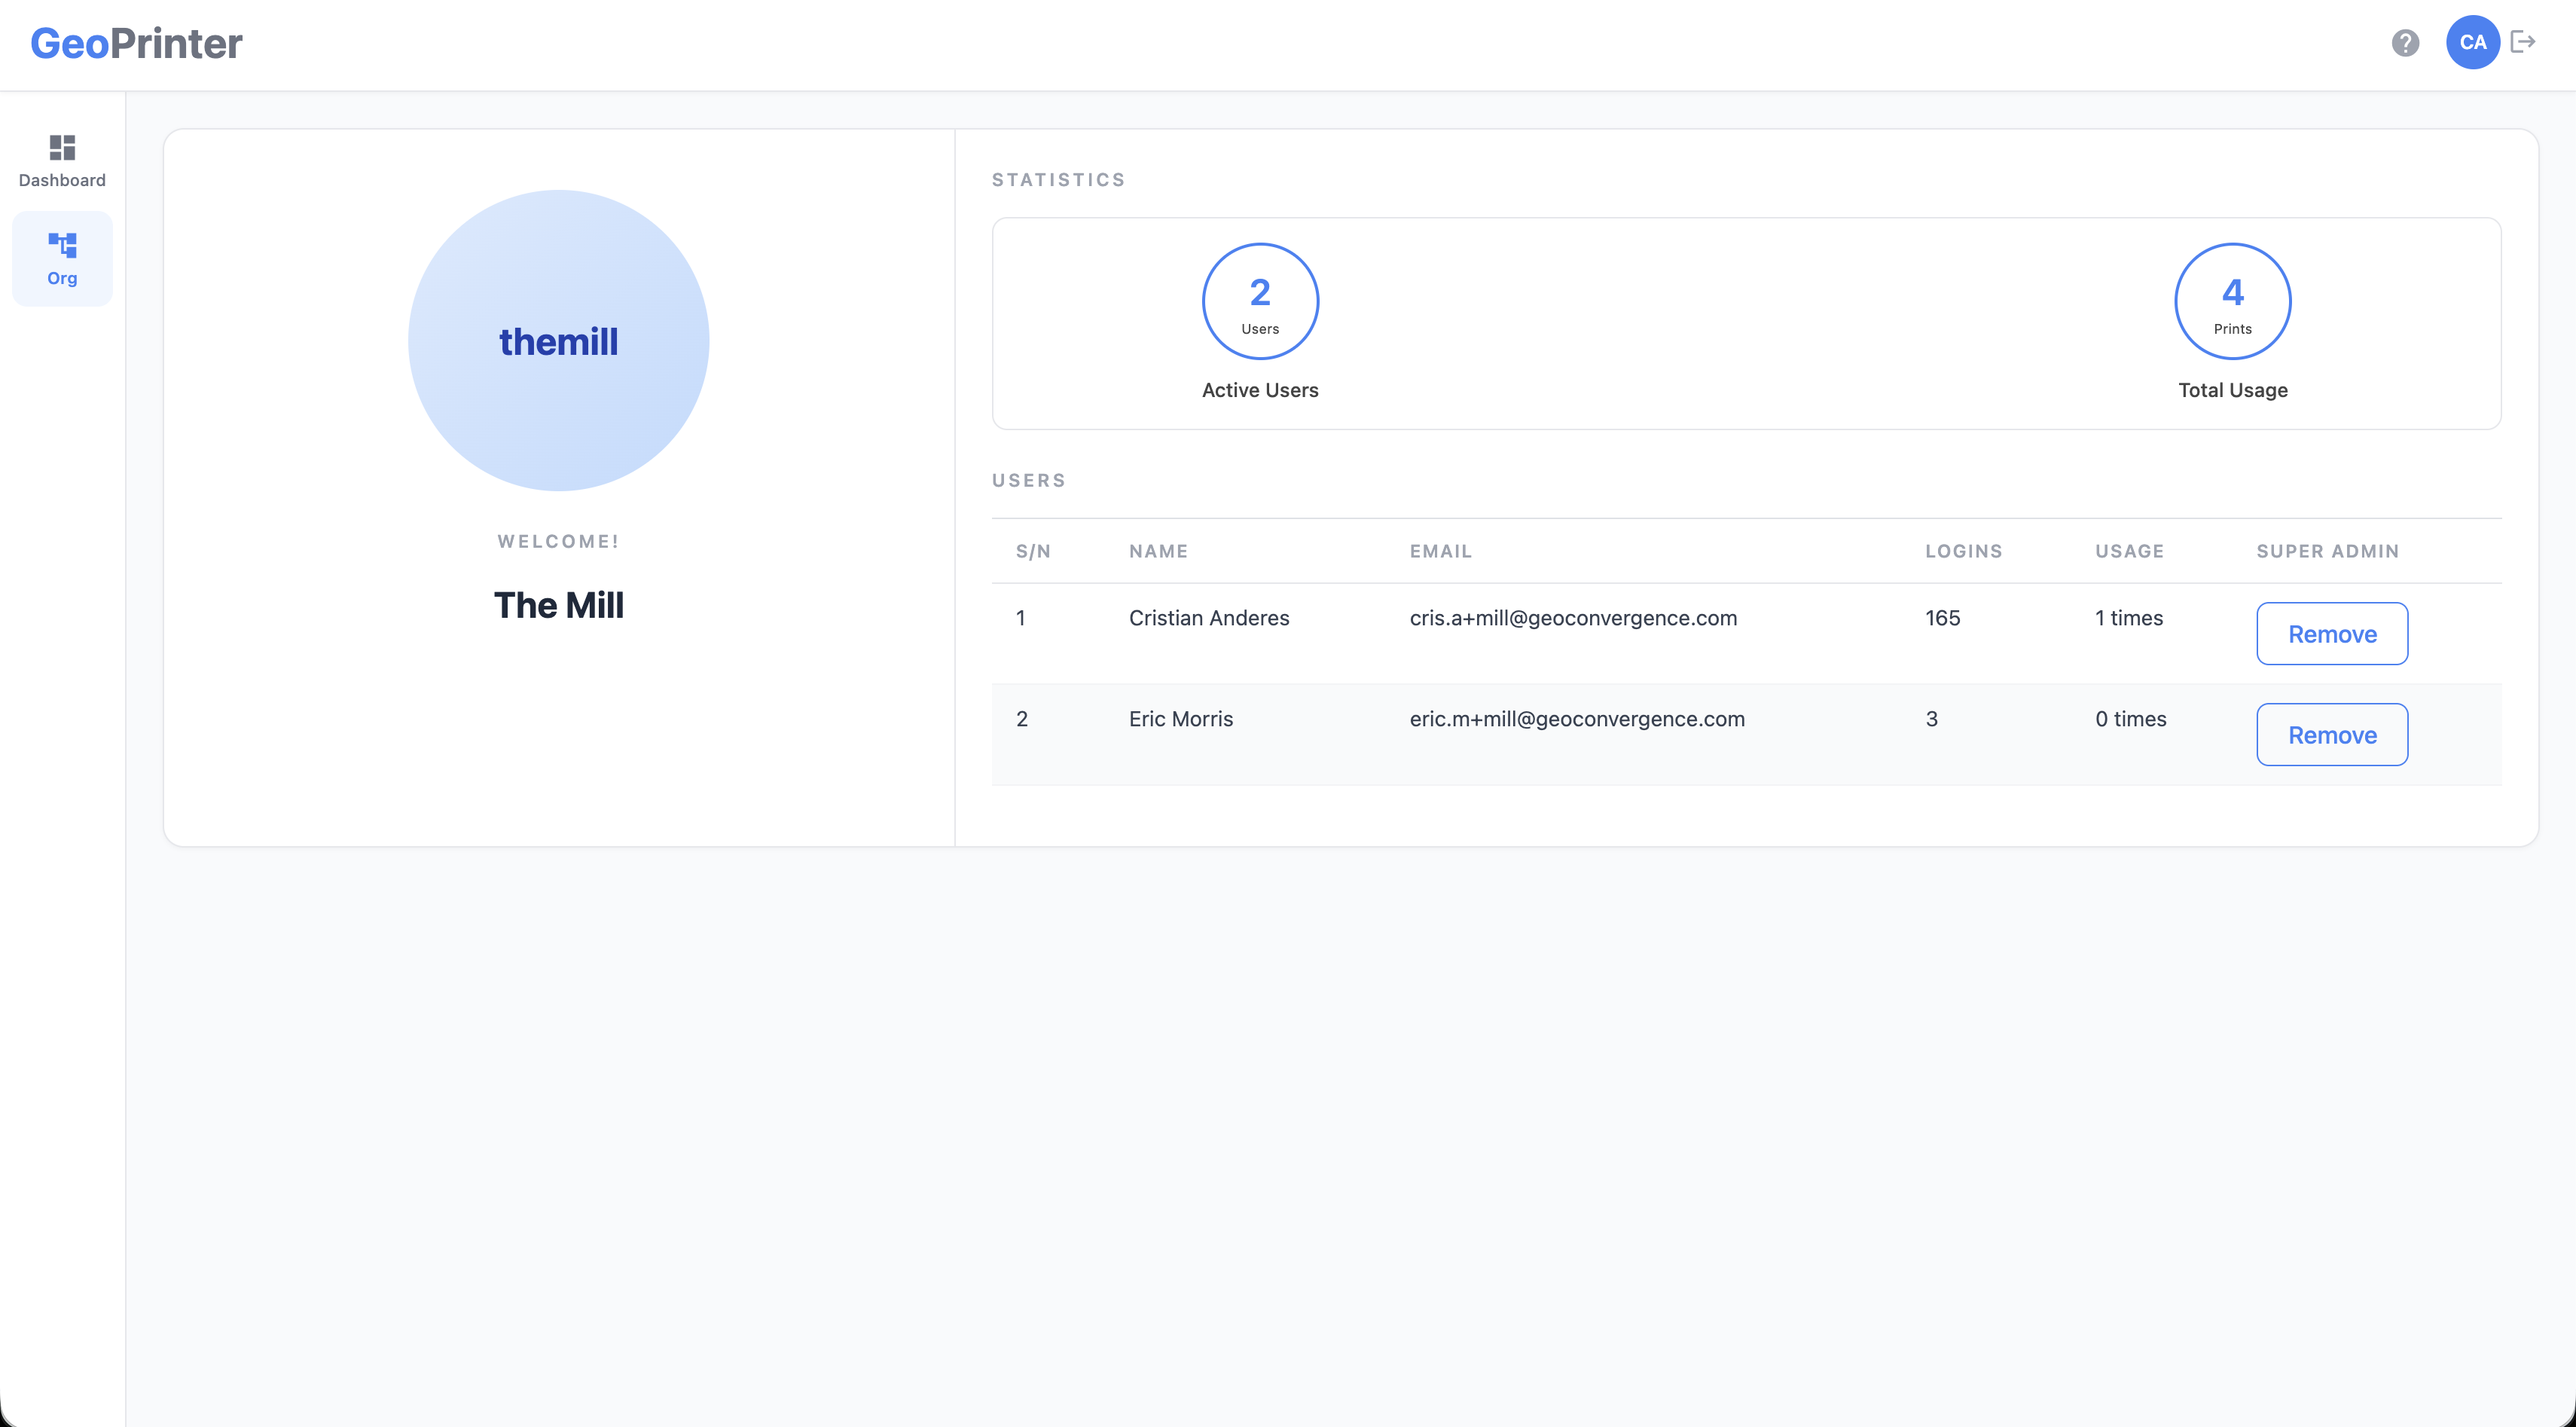The width and height of the screenshot is (2576, 1427).
Task: Remove super admin for Eric Morris
Action: 2332,734
